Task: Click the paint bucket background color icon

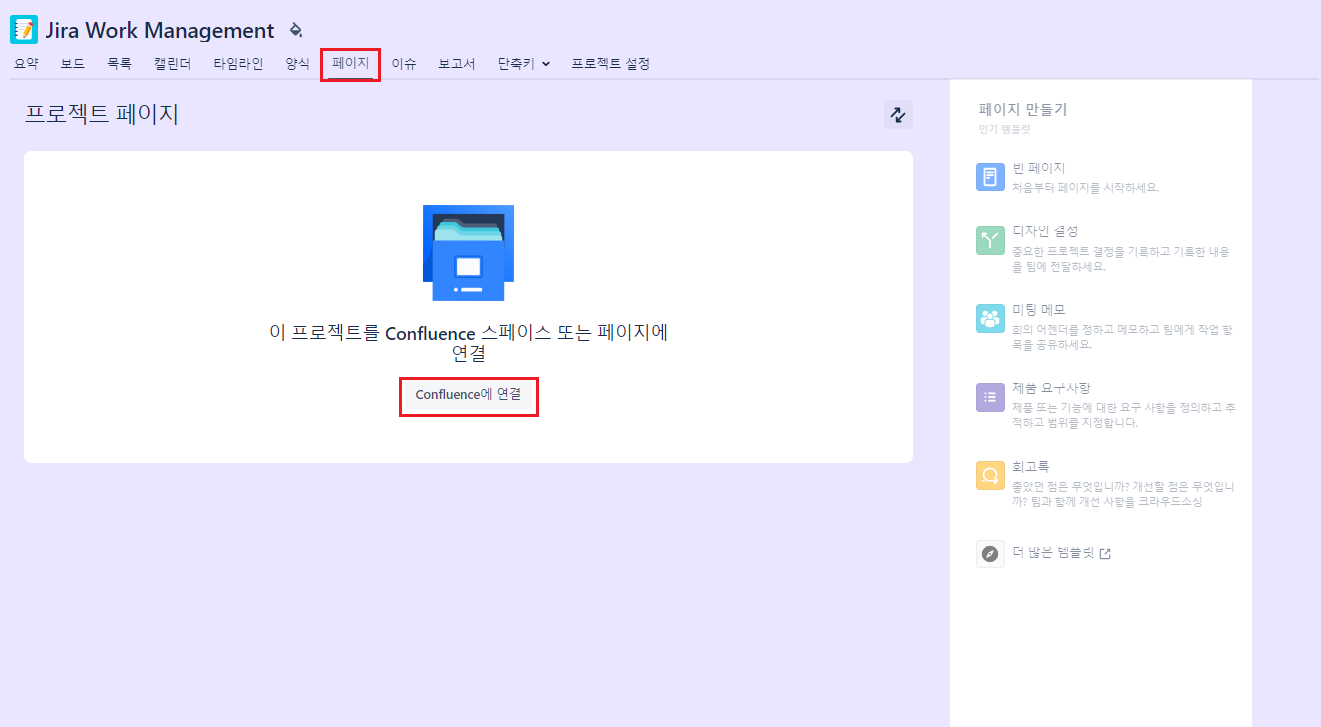Action: coord(295,30)
